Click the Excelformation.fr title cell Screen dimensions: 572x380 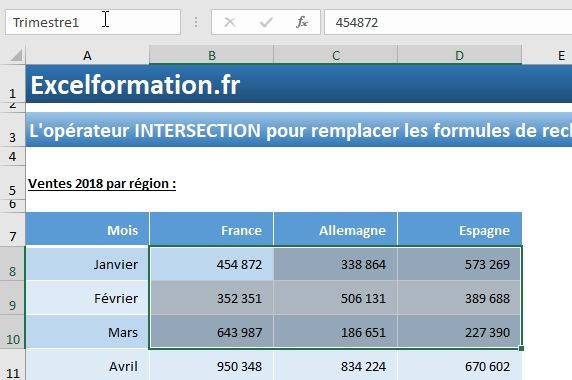point(299,84)
